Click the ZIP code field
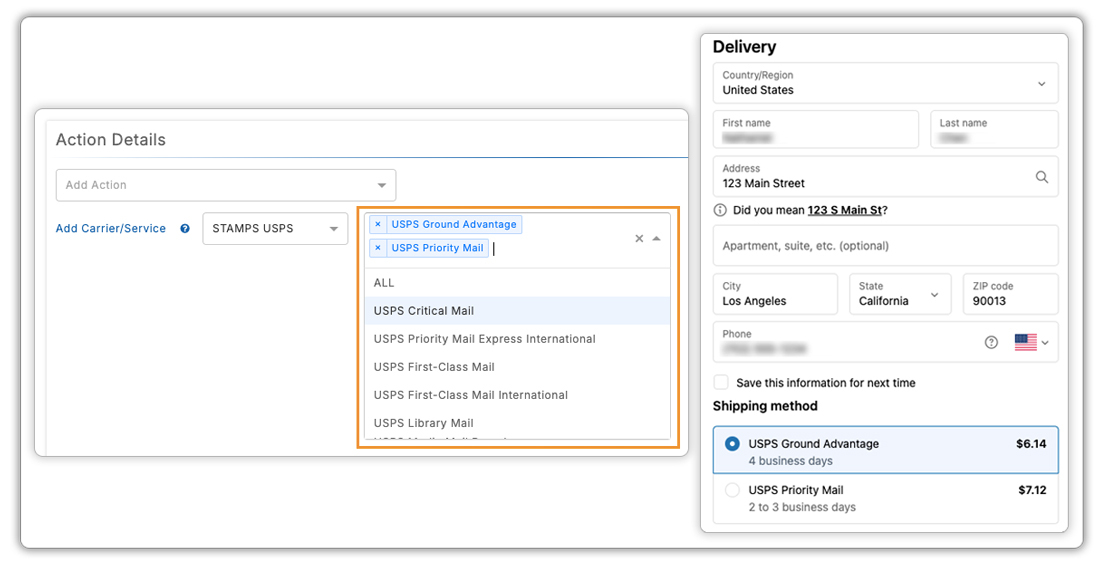The width and height of the screenshot is (1100, 566). pyautogui.click(x=1010, y=294)
